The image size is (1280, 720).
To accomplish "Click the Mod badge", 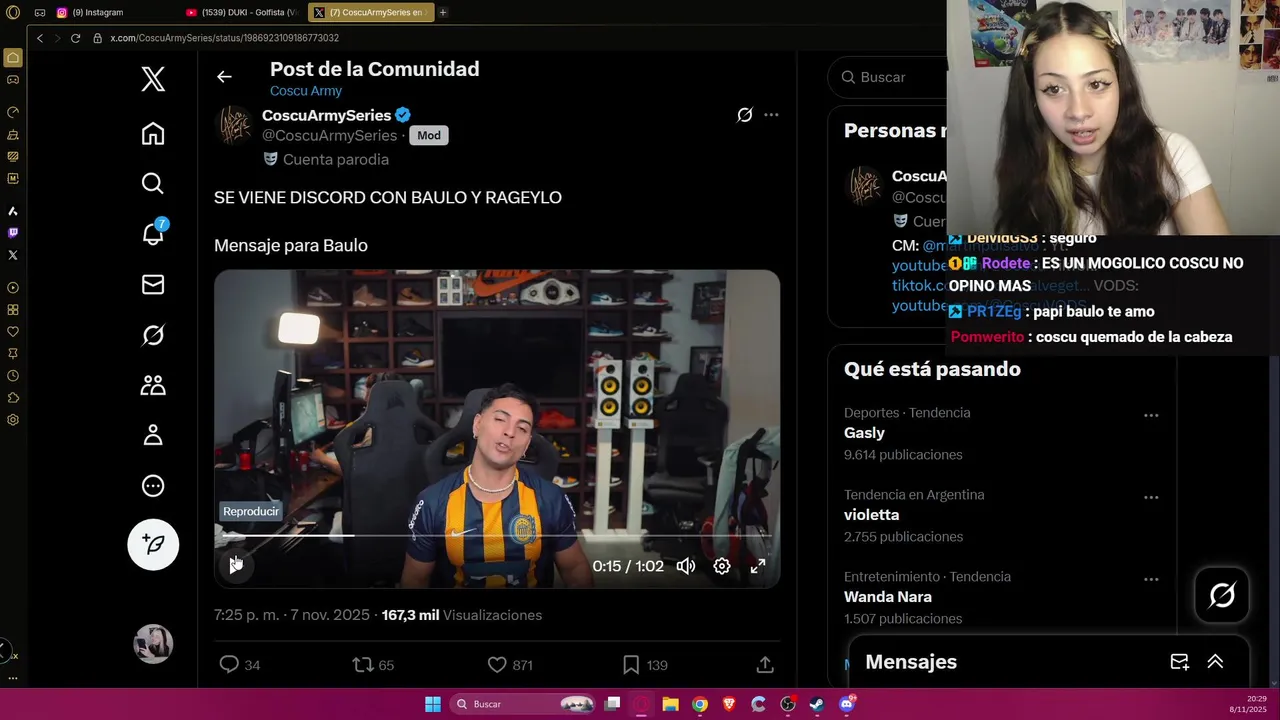I will tap(429, 135).
